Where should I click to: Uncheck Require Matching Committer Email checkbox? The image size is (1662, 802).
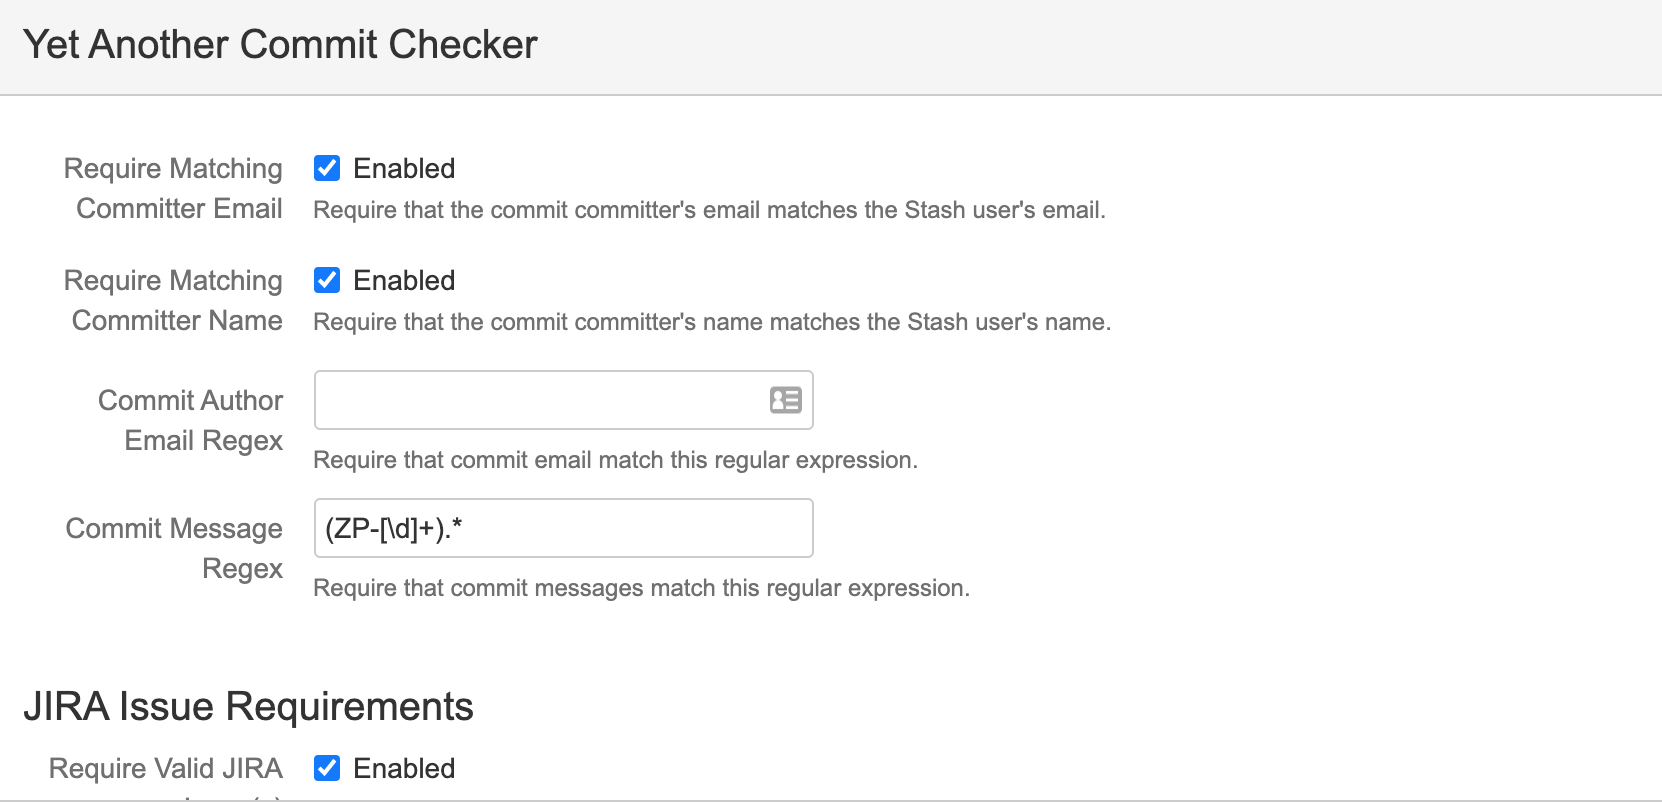point(327,168)
